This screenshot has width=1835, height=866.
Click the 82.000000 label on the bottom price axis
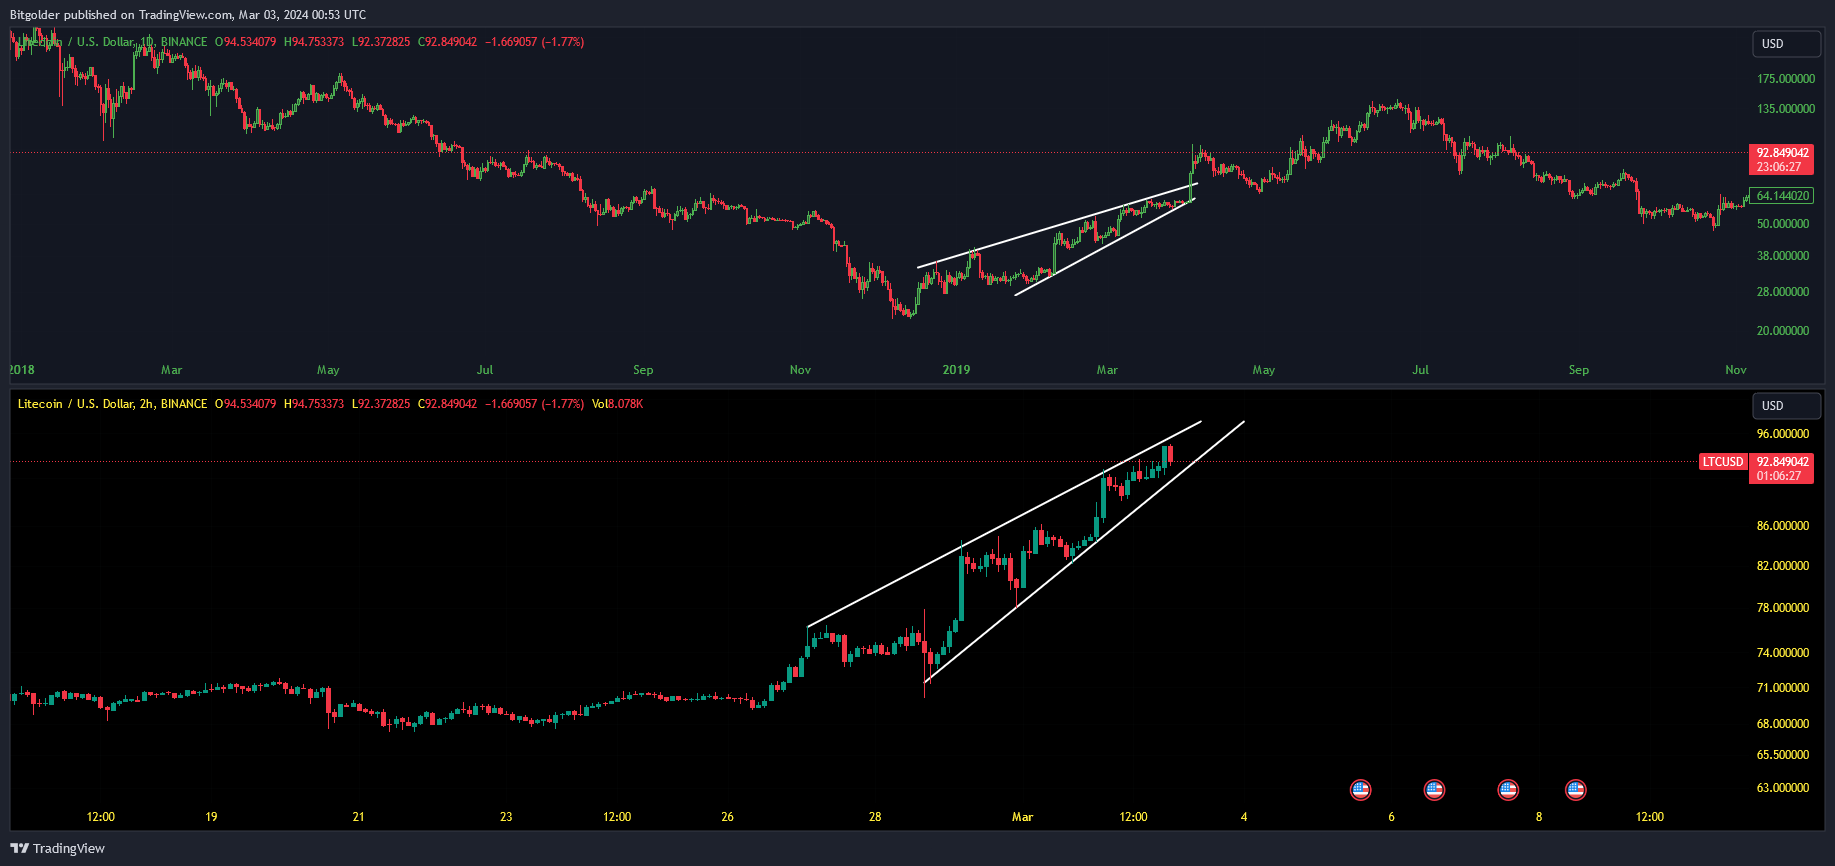[x=1783, y=566]
